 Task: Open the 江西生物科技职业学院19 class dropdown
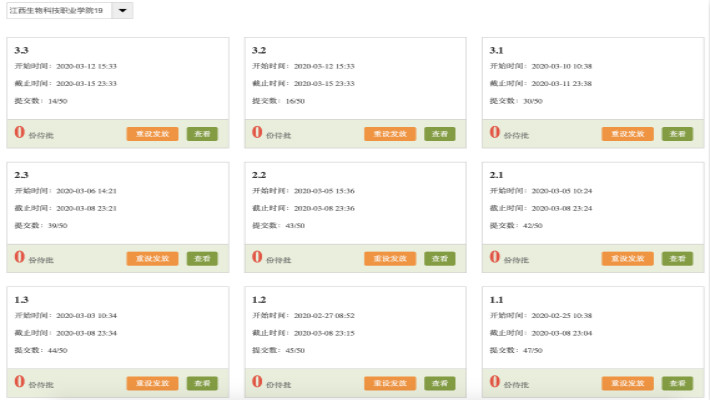tap(121, 10)
